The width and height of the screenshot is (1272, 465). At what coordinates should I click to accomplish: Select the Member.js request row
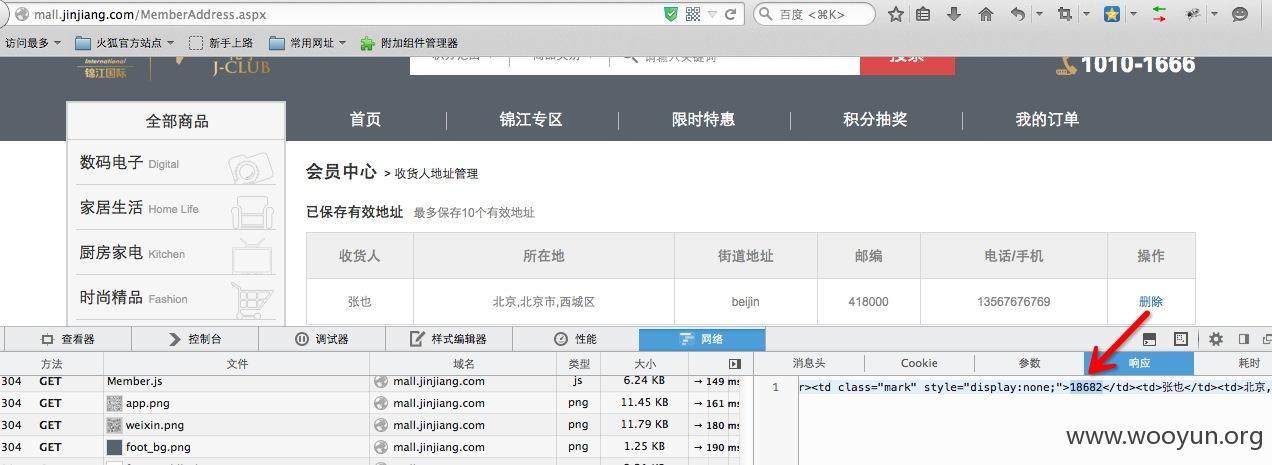370,381
